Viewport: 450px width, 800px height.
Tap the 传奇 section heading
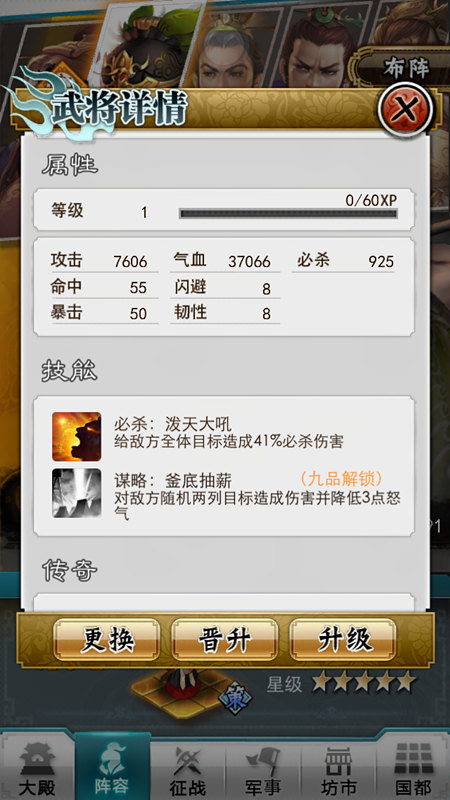coord(70,569)
